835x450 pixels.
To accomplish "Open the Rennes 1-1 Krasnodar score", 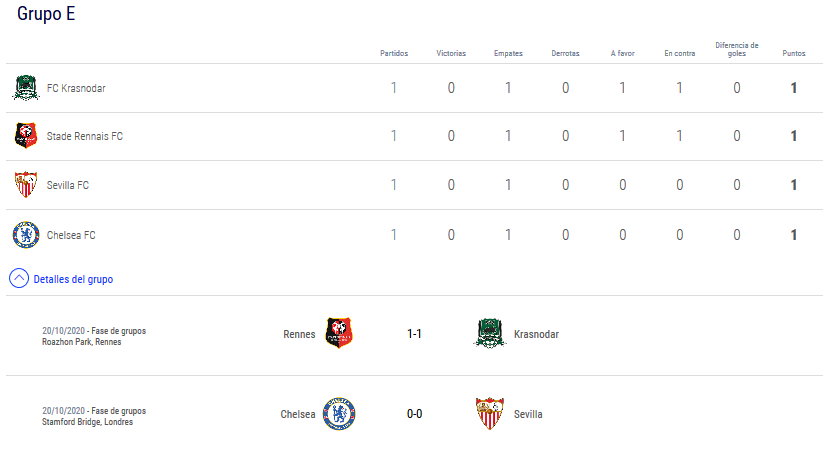I will coord(414,334).
